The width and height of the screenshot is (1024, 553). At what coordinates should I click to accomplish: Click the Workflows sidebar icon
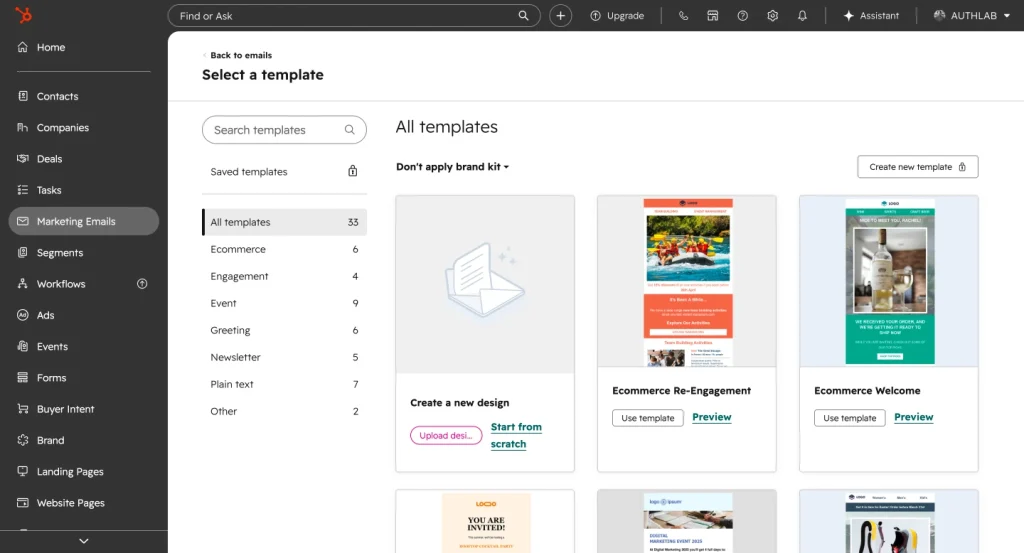(x=23, y=283)
